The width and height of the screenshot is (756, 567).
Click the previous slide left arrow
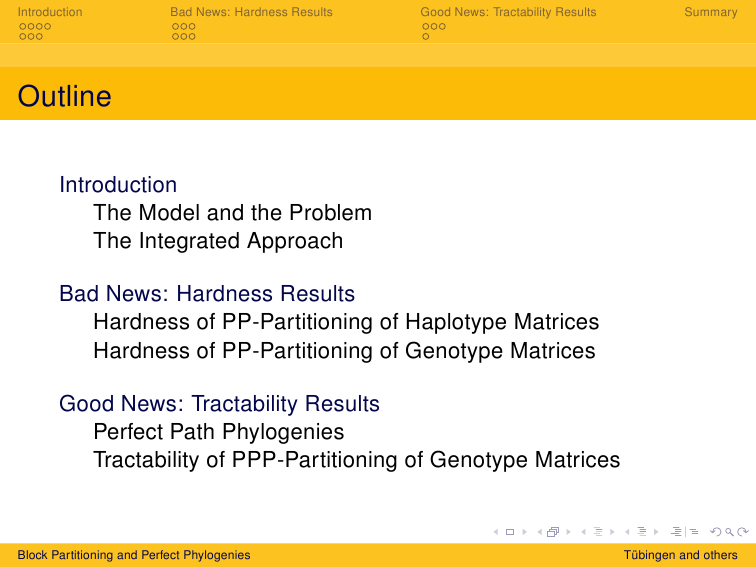[496, 532]
